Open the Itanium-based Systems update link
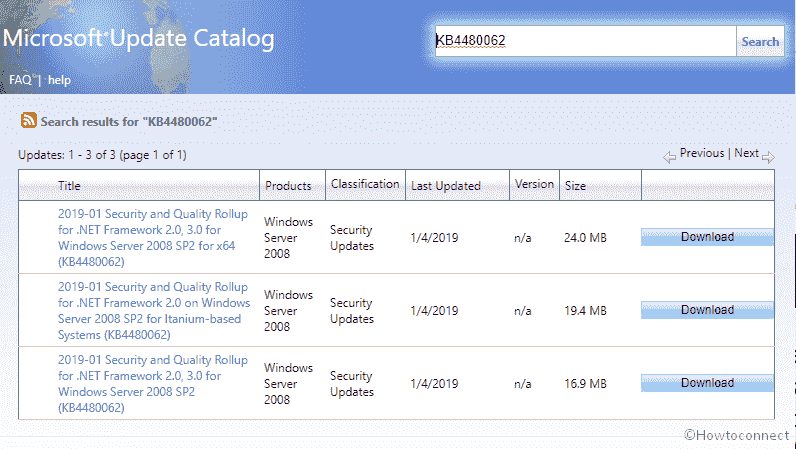This screenshot has width=796, height=449. click(154, 311)
